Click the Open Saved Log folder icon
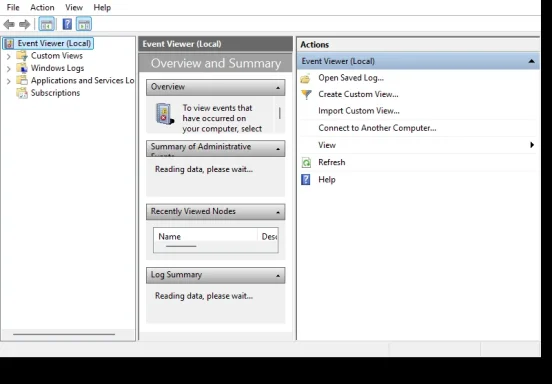The height and width of the screenshot is (384, 552). (306, 78)
